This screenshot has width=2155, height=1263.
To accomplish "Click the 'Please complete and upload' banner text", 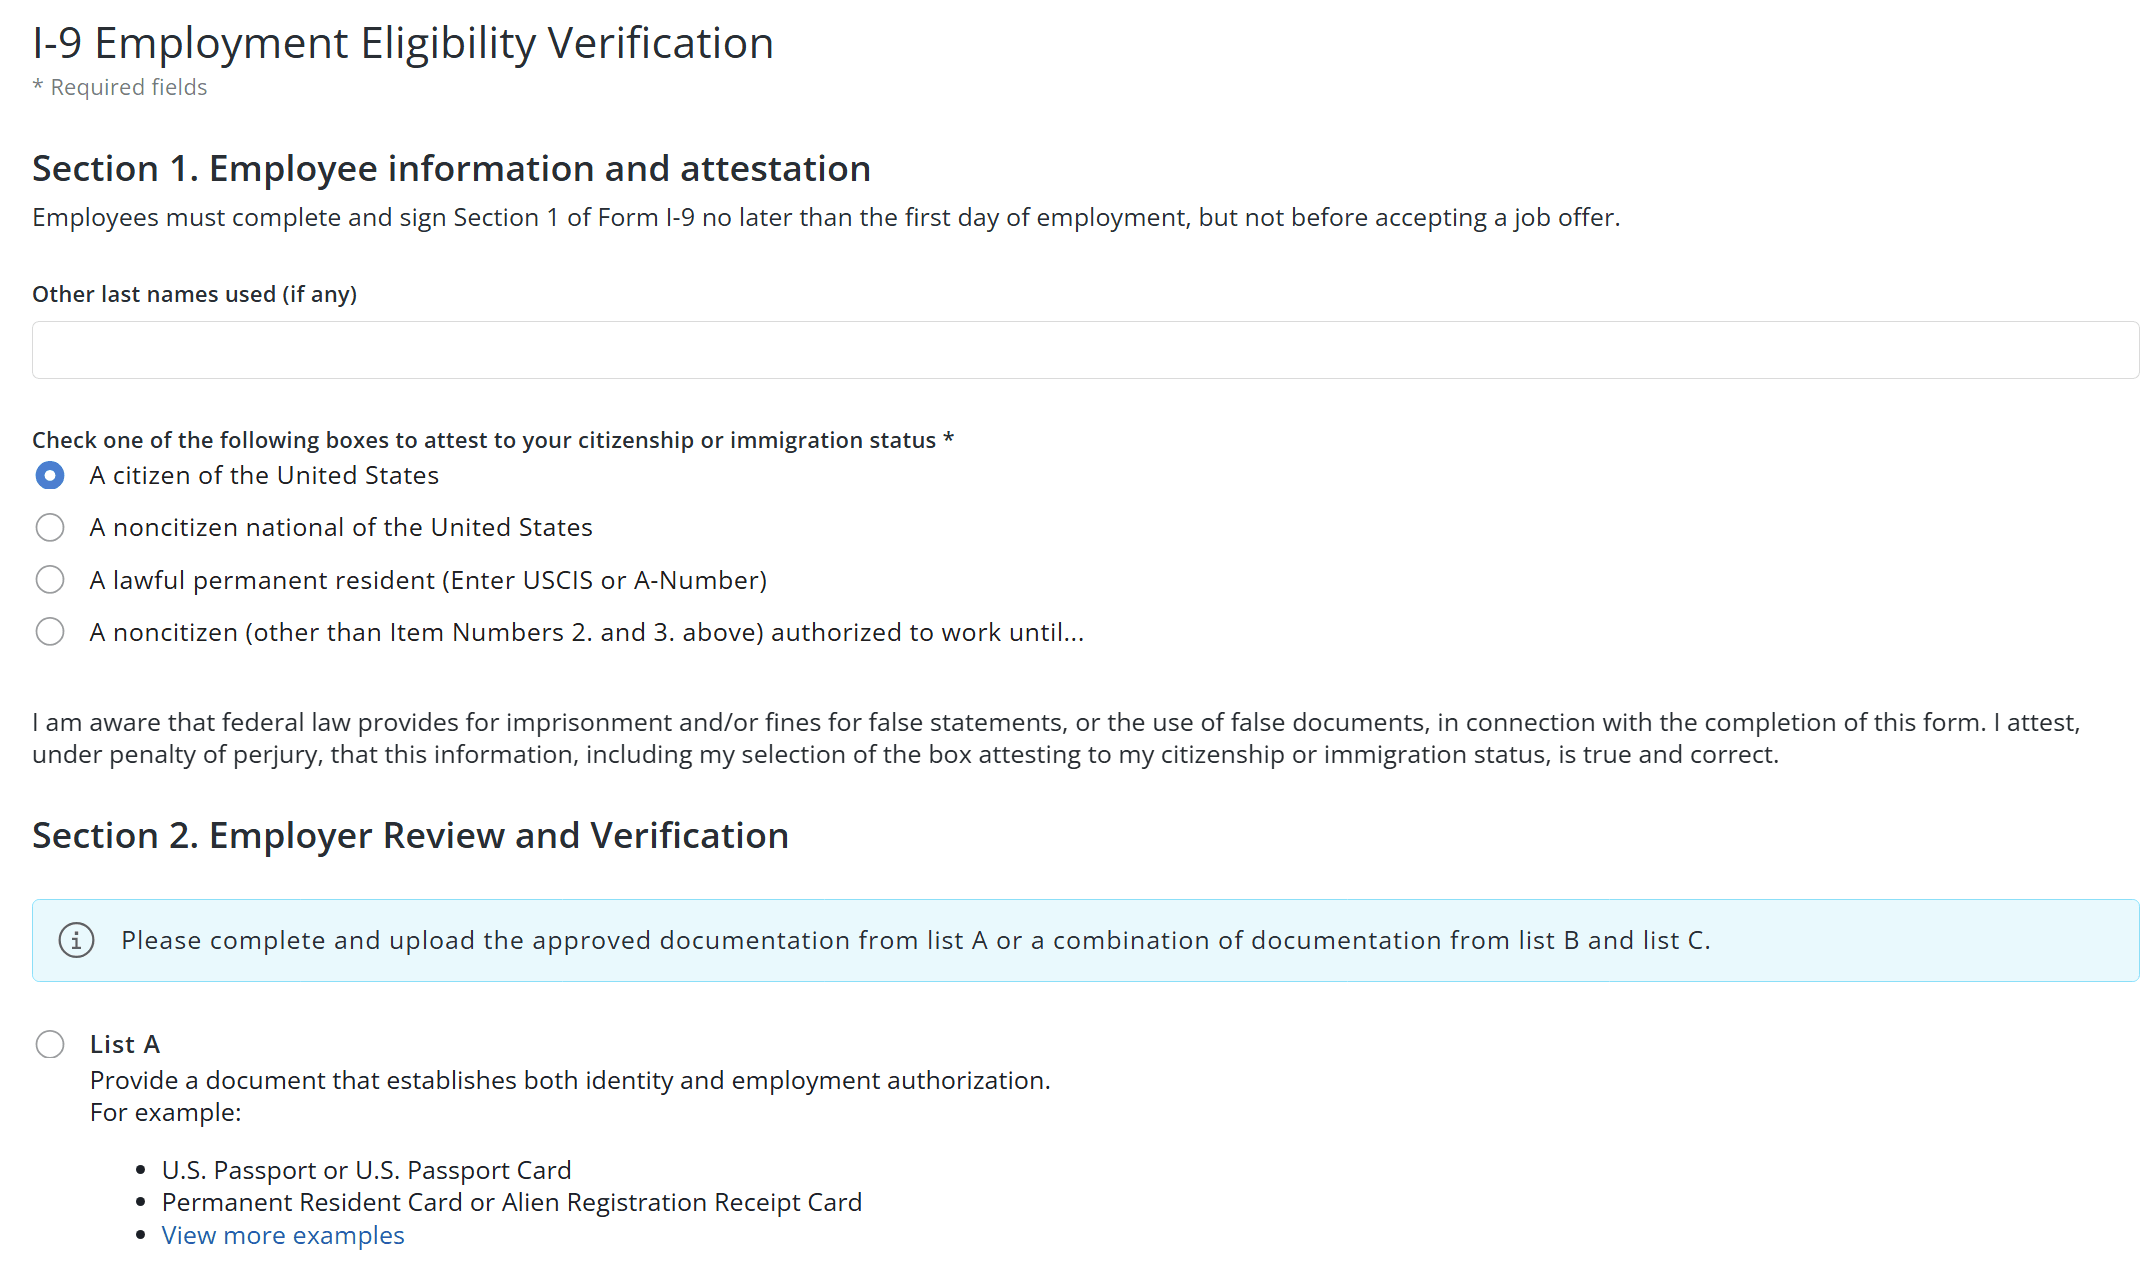I will 915,940.
